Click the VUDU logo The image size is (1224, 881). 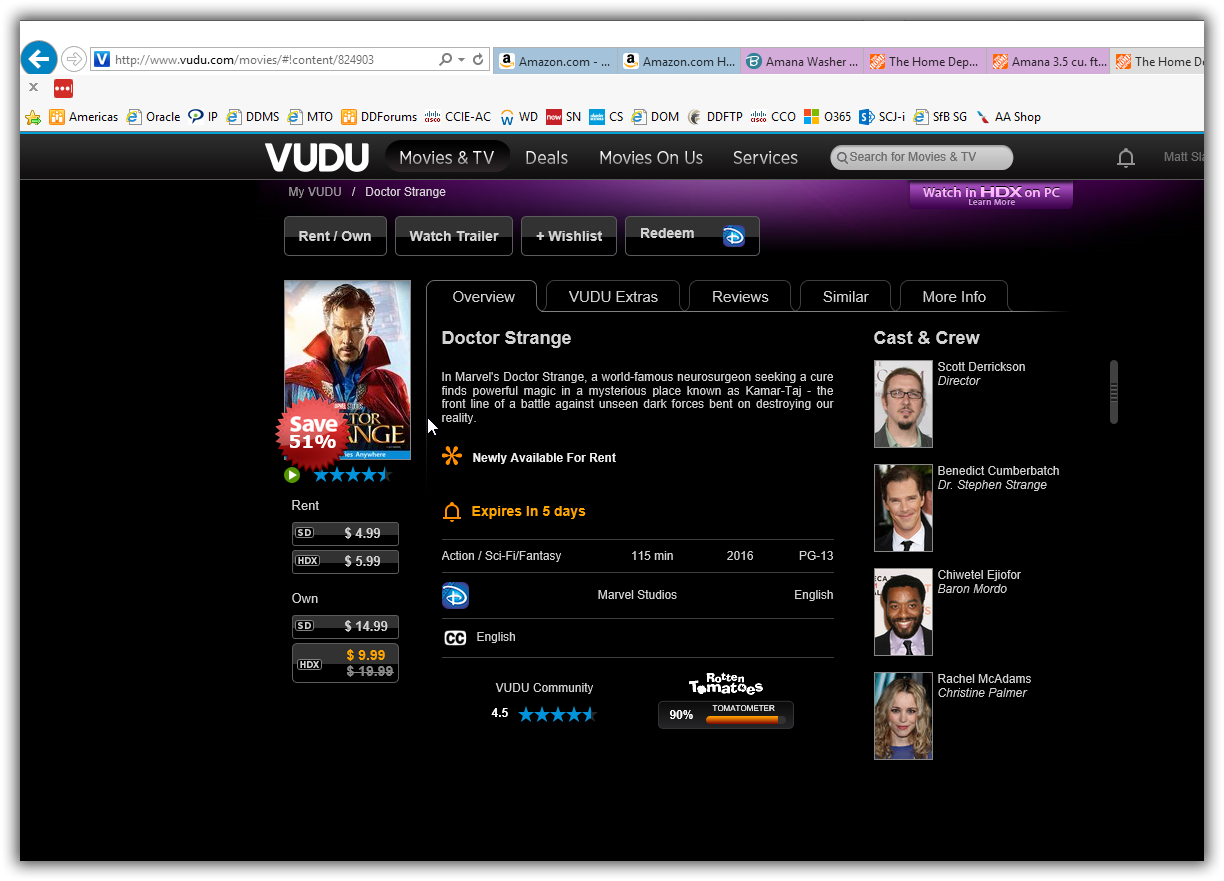pyautogui.click(x=316, y=157)
